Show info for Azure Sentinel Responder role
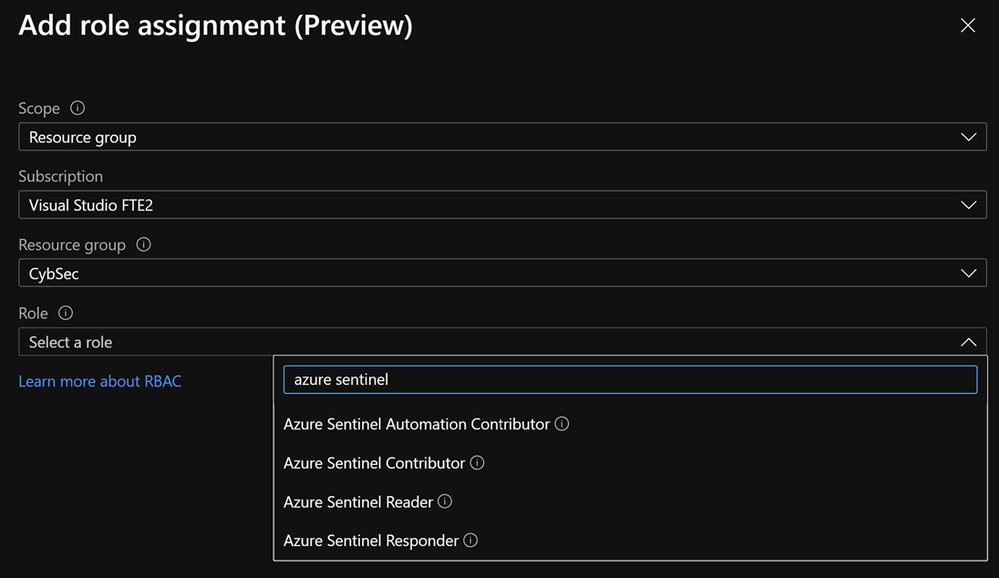This screenshot has height=578, width=999. (470, 541)
